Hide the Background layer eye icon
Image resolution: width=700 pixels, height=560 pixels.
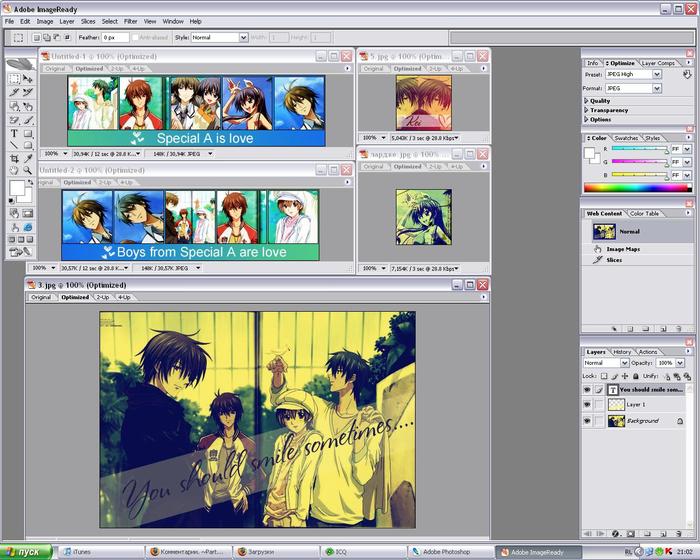pyautogui.click(x=587, y=421)
